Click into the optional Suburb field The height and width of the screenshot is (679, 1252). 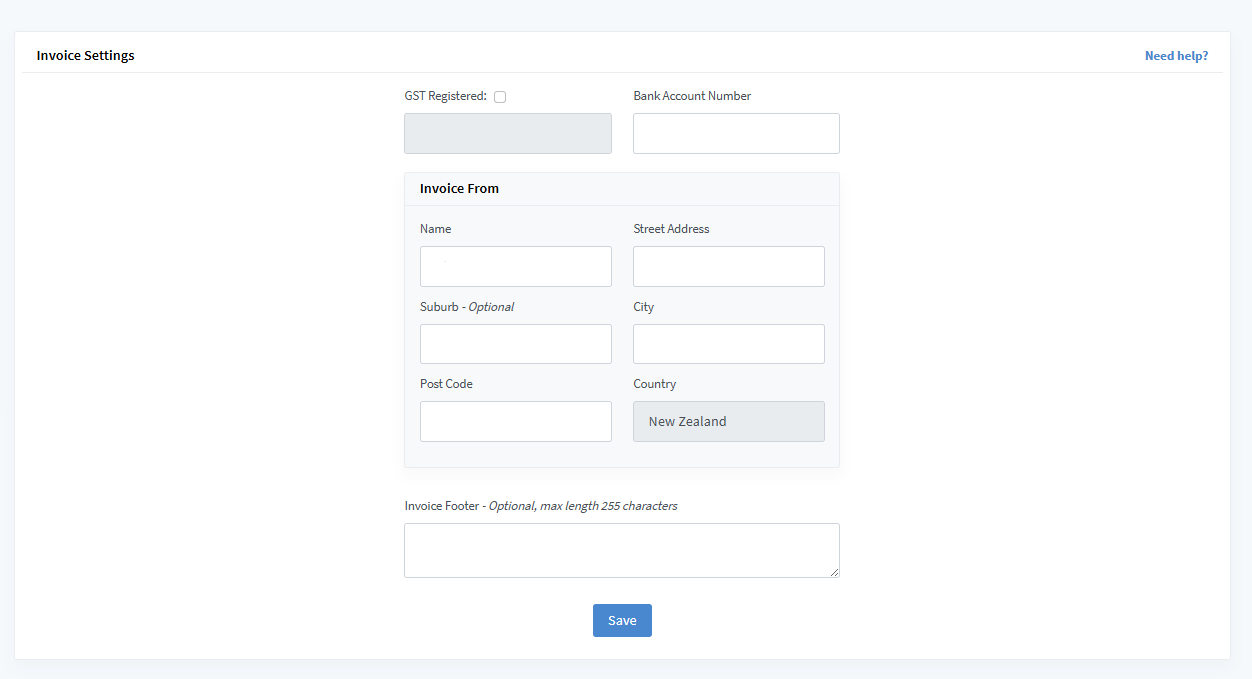pos(515,344)
